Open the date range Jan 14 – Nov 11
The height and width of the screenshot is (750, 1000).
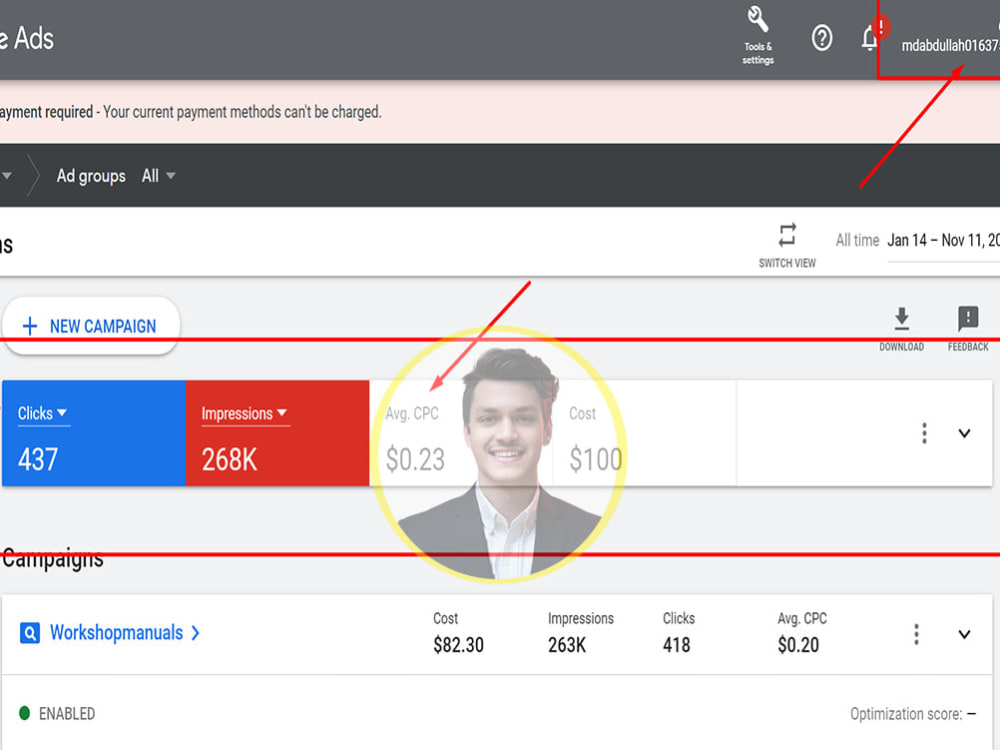point(943,240)
